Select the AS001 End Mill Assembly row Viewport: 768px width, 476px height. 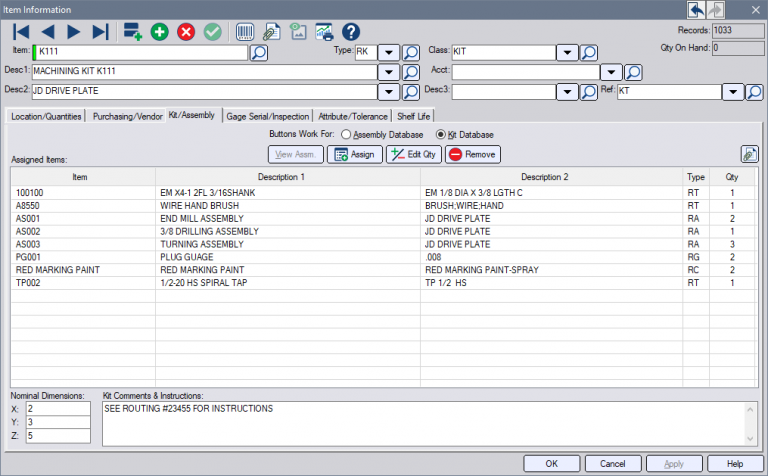click(200, 218)
